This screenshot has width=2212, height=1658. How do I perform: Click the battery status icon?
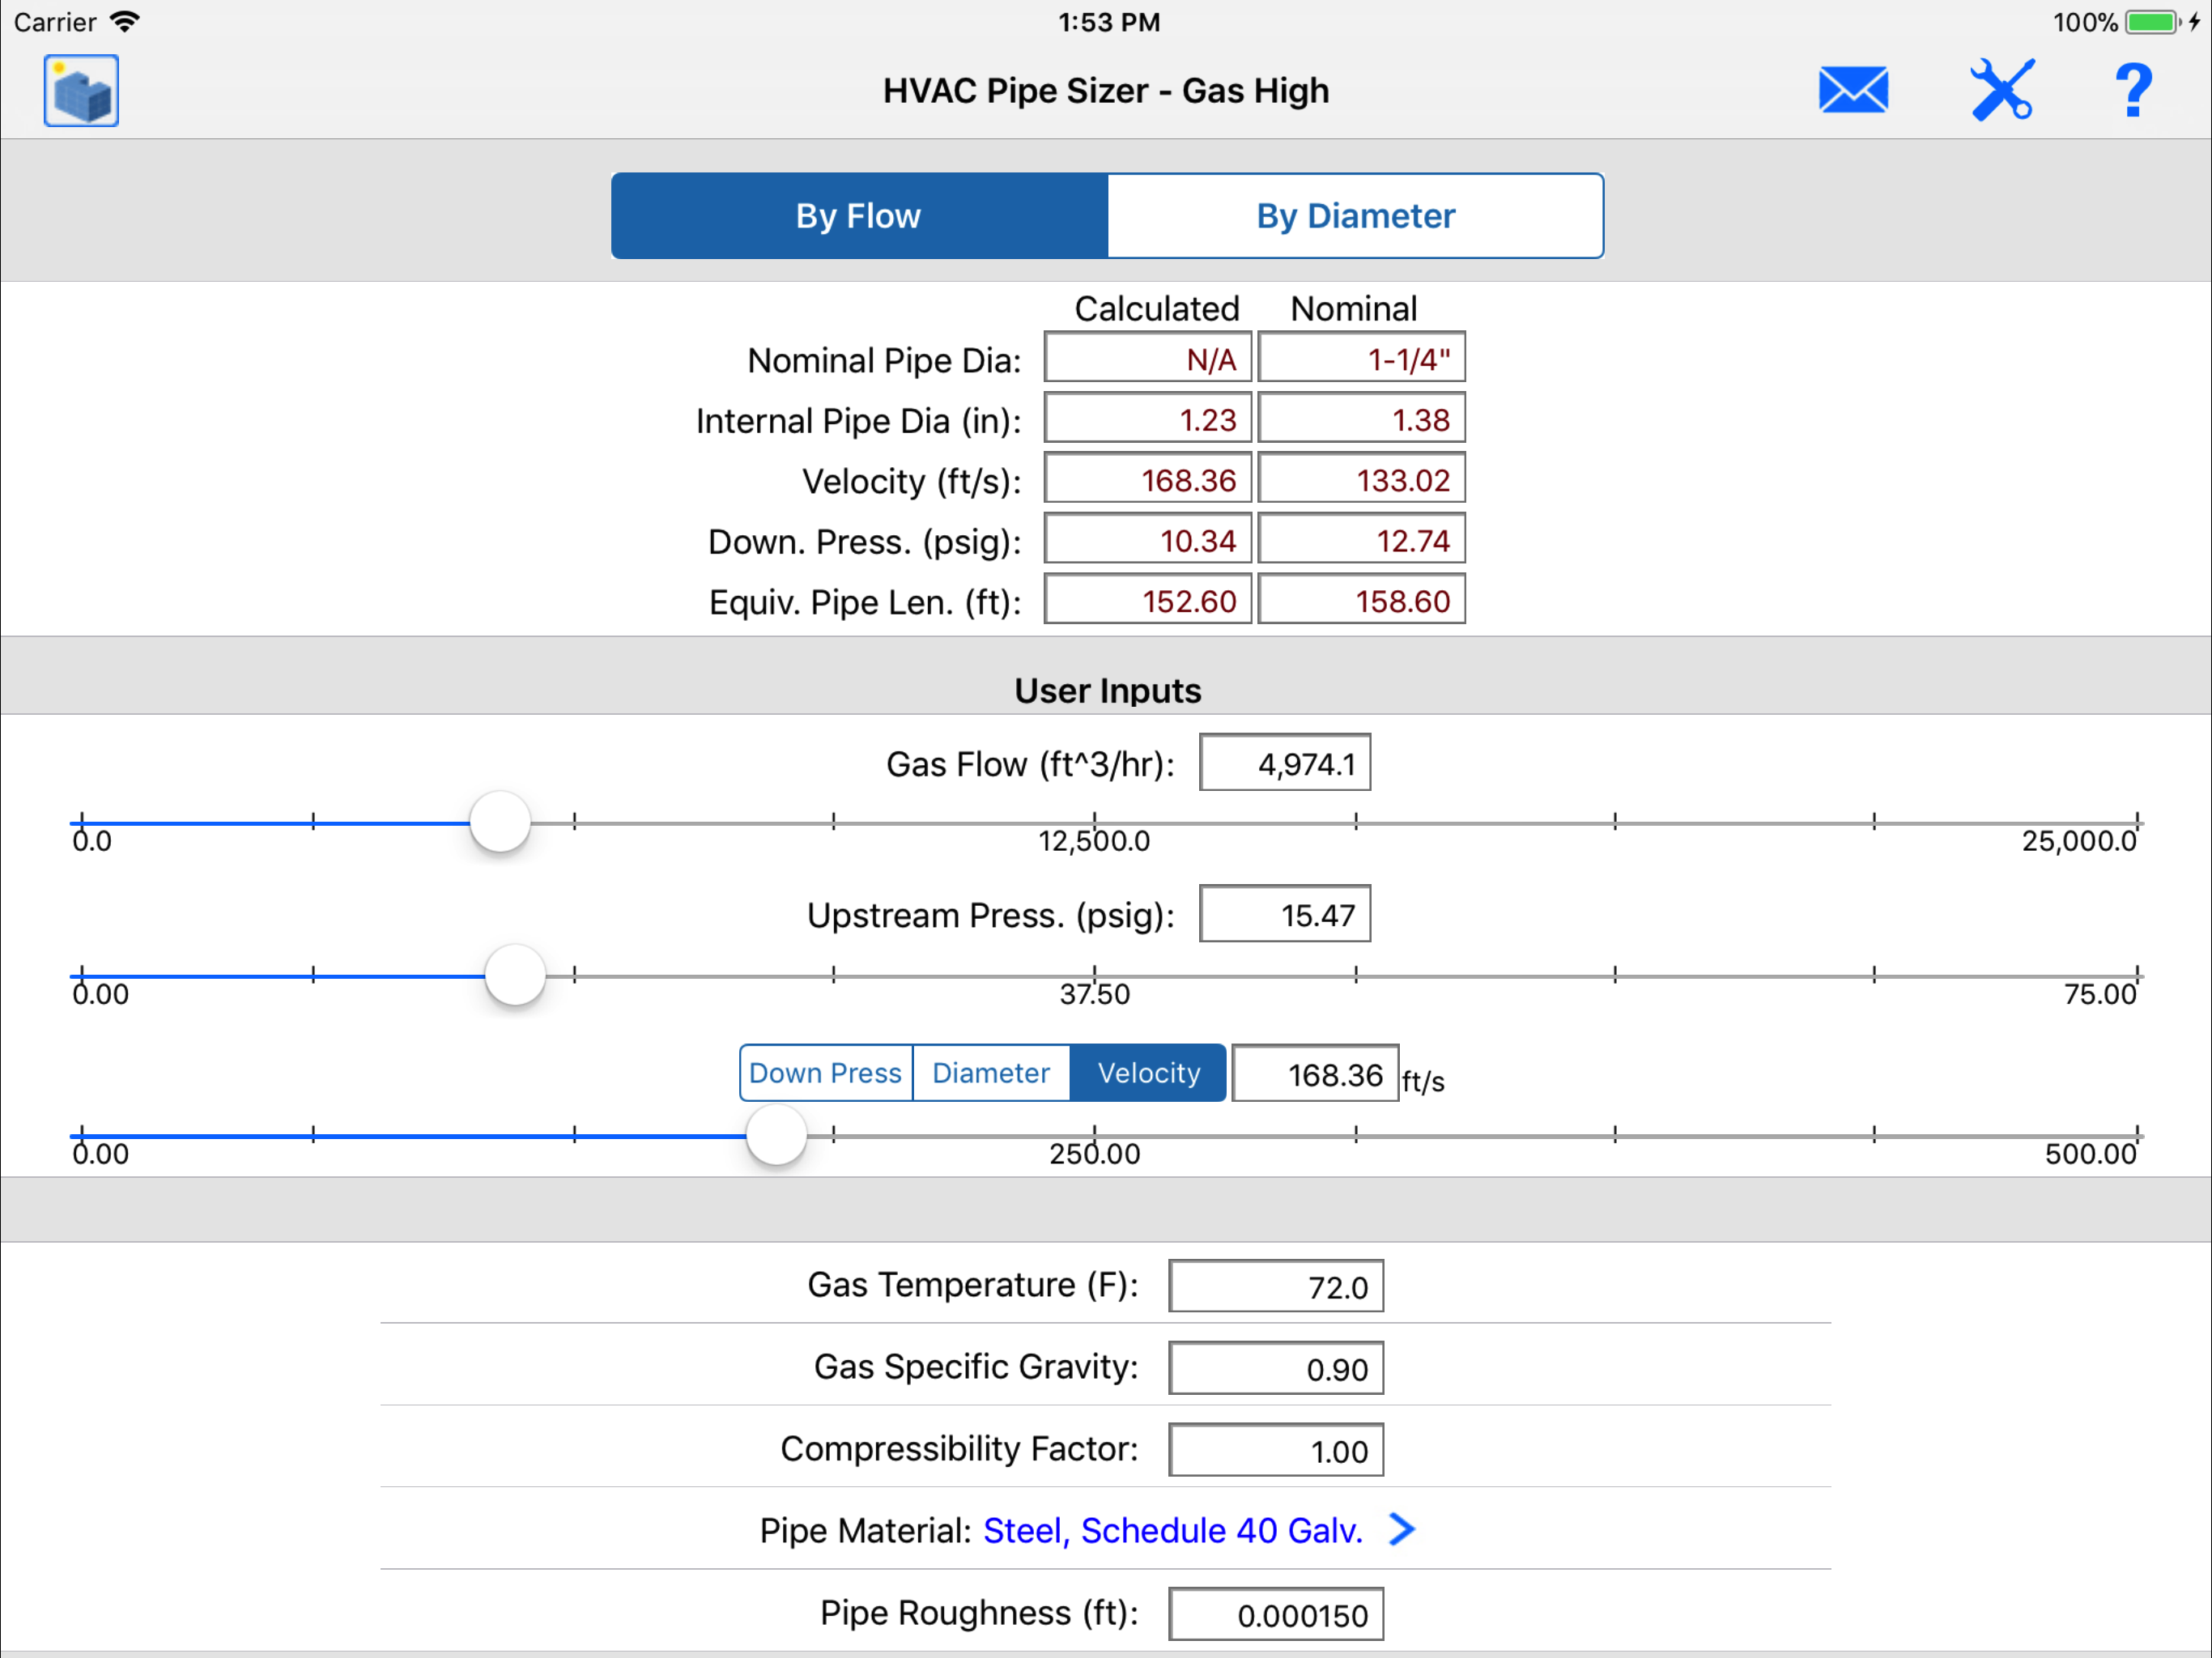2152,22
